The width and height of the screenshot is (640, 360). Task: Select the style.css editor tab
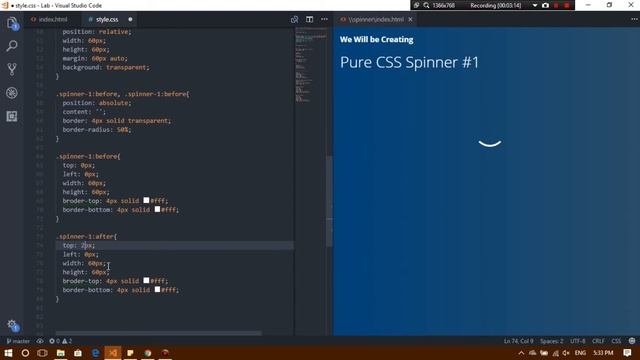tap(107, 19)
